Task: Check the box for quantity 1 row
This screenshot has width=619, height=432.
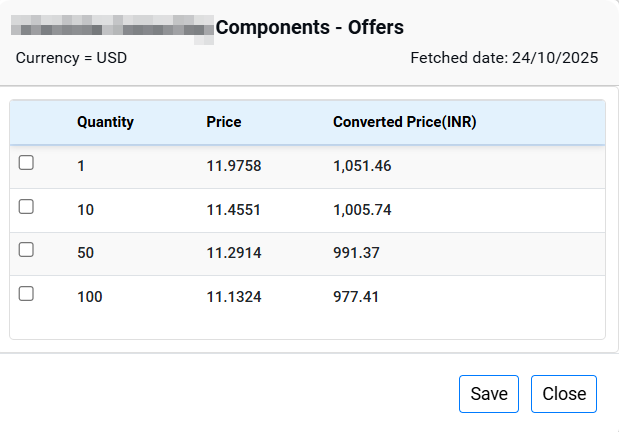Action: coord(27,163)
